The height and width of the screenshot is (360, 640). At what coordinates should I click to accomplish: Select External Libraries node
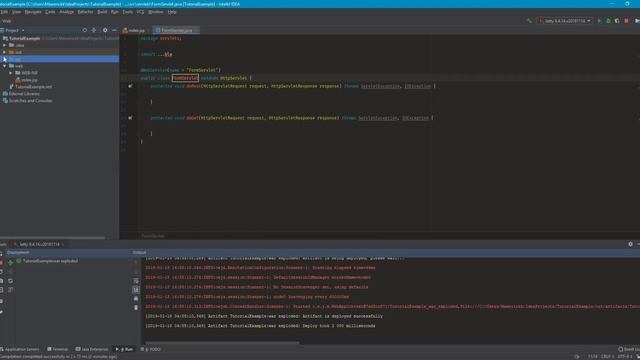(21, 94)
